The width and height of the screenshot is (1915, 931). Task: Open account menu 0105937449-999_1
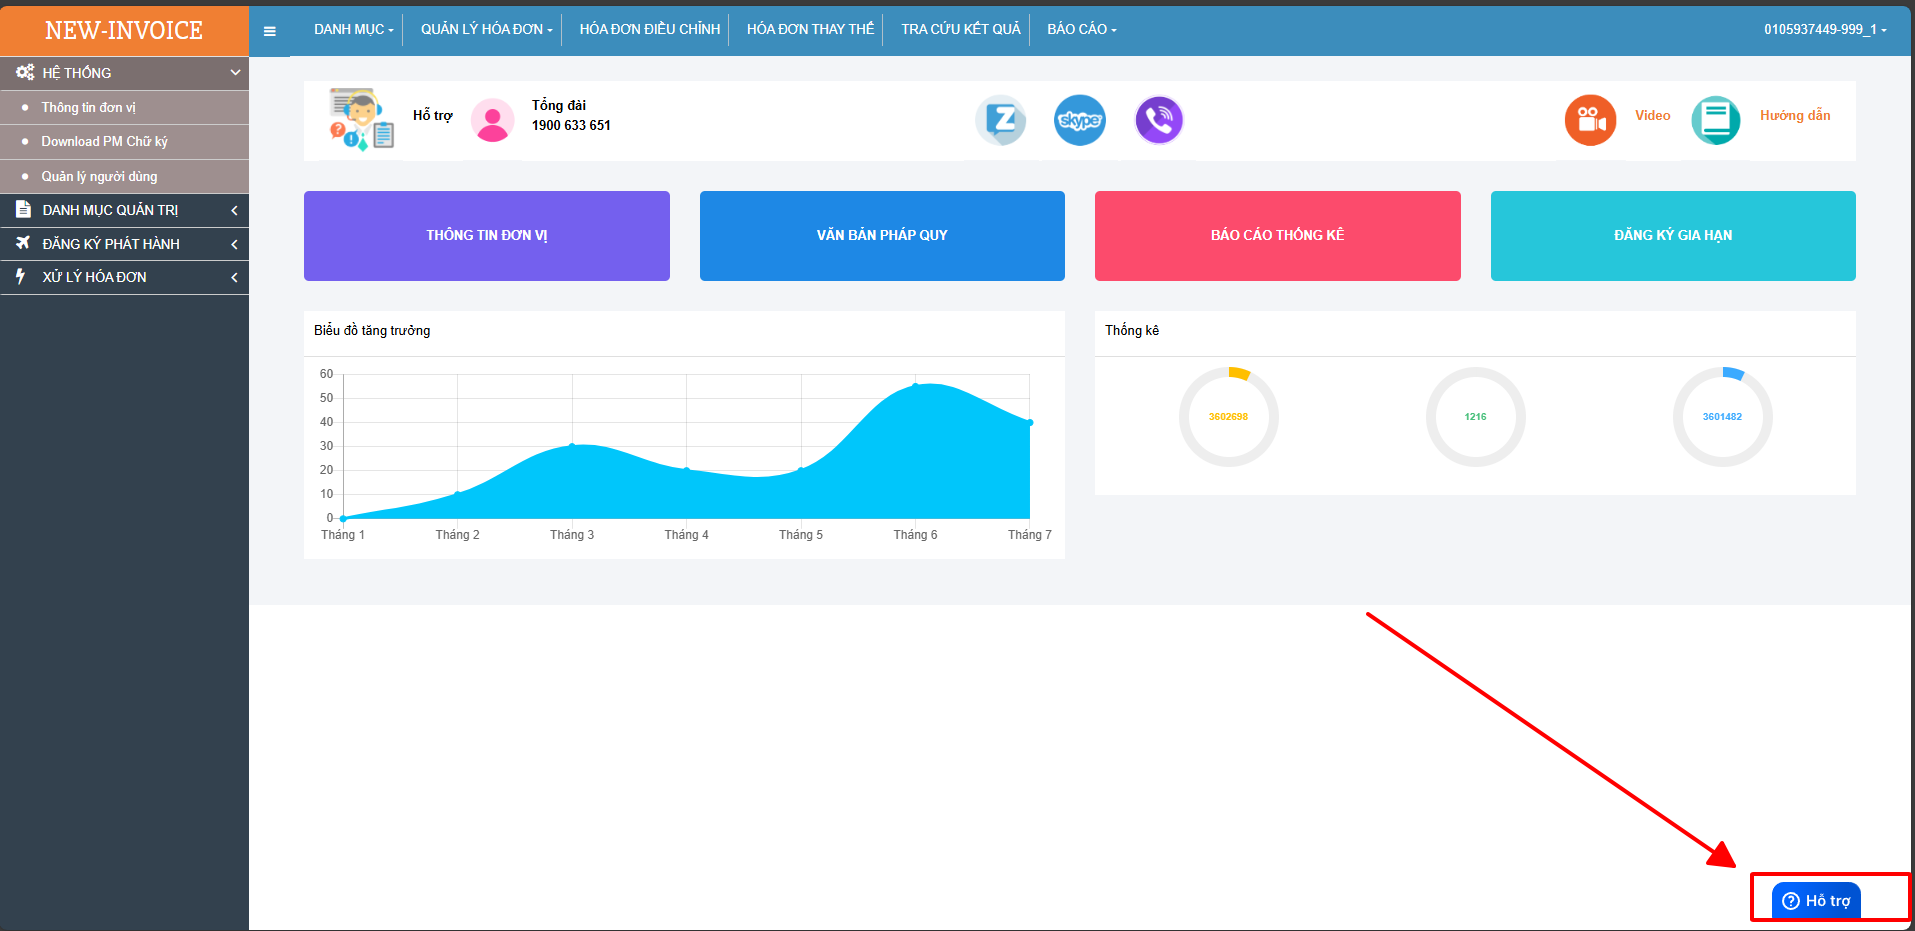point(1825,29)
